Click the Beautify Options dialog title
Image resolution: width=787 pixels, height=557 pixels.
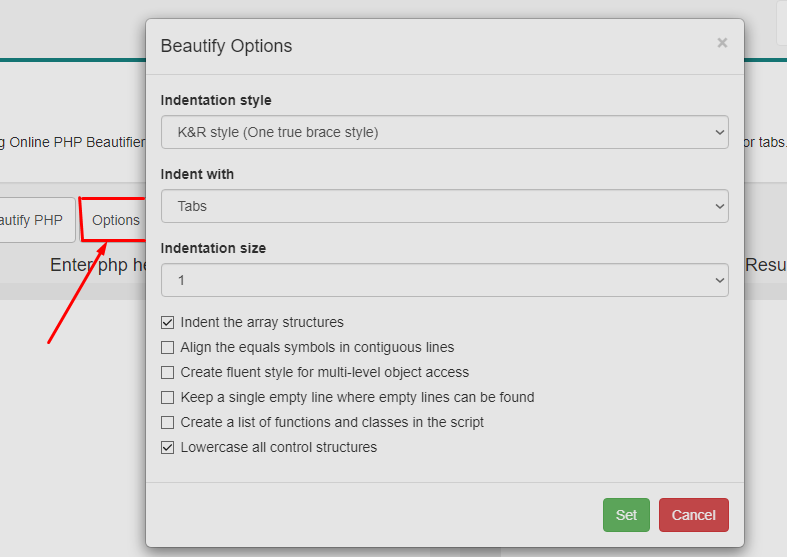pyautogui.click(x=226, y=46)
